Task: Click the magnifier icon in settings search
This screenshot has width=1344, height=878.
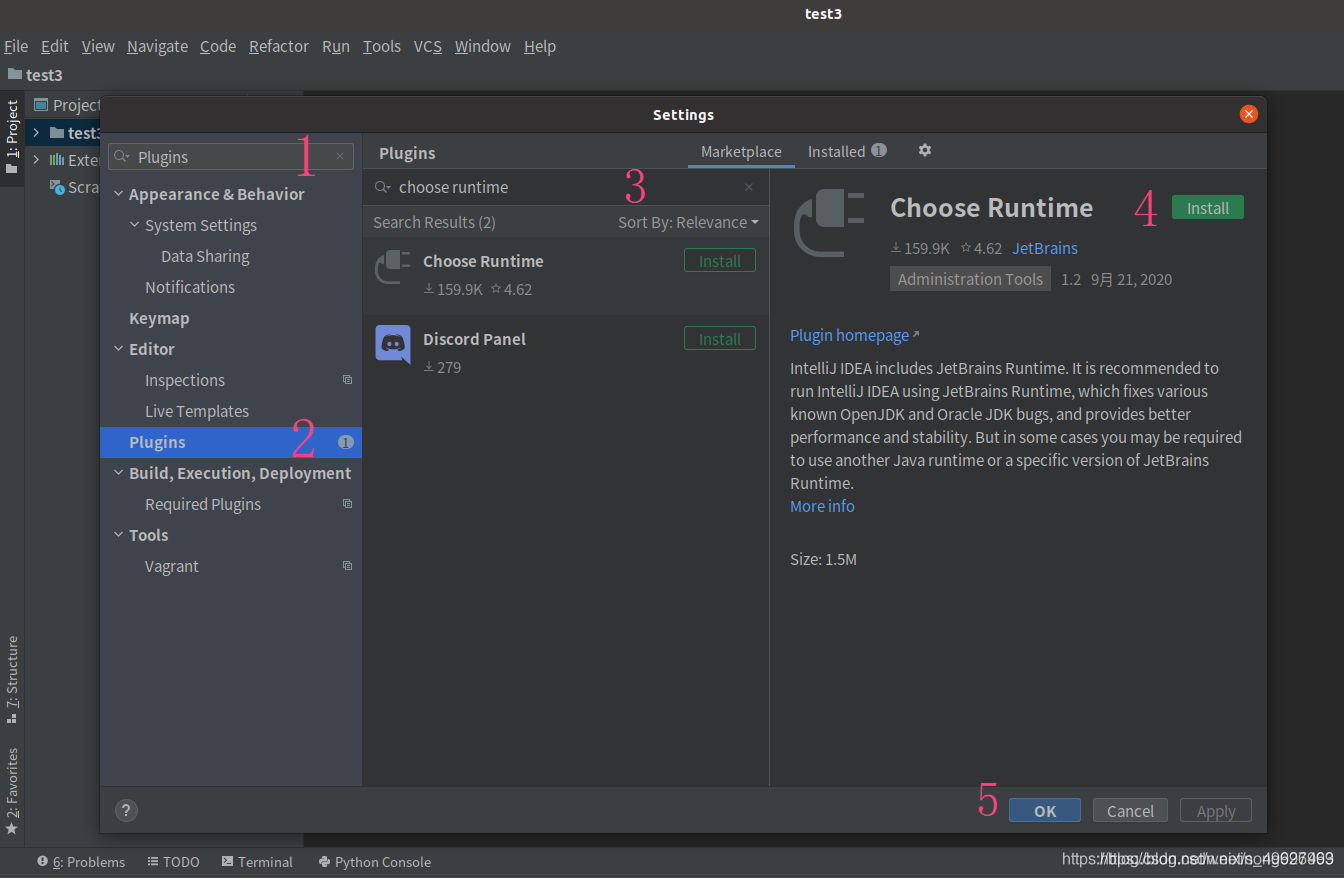Action: pos(122,157)
